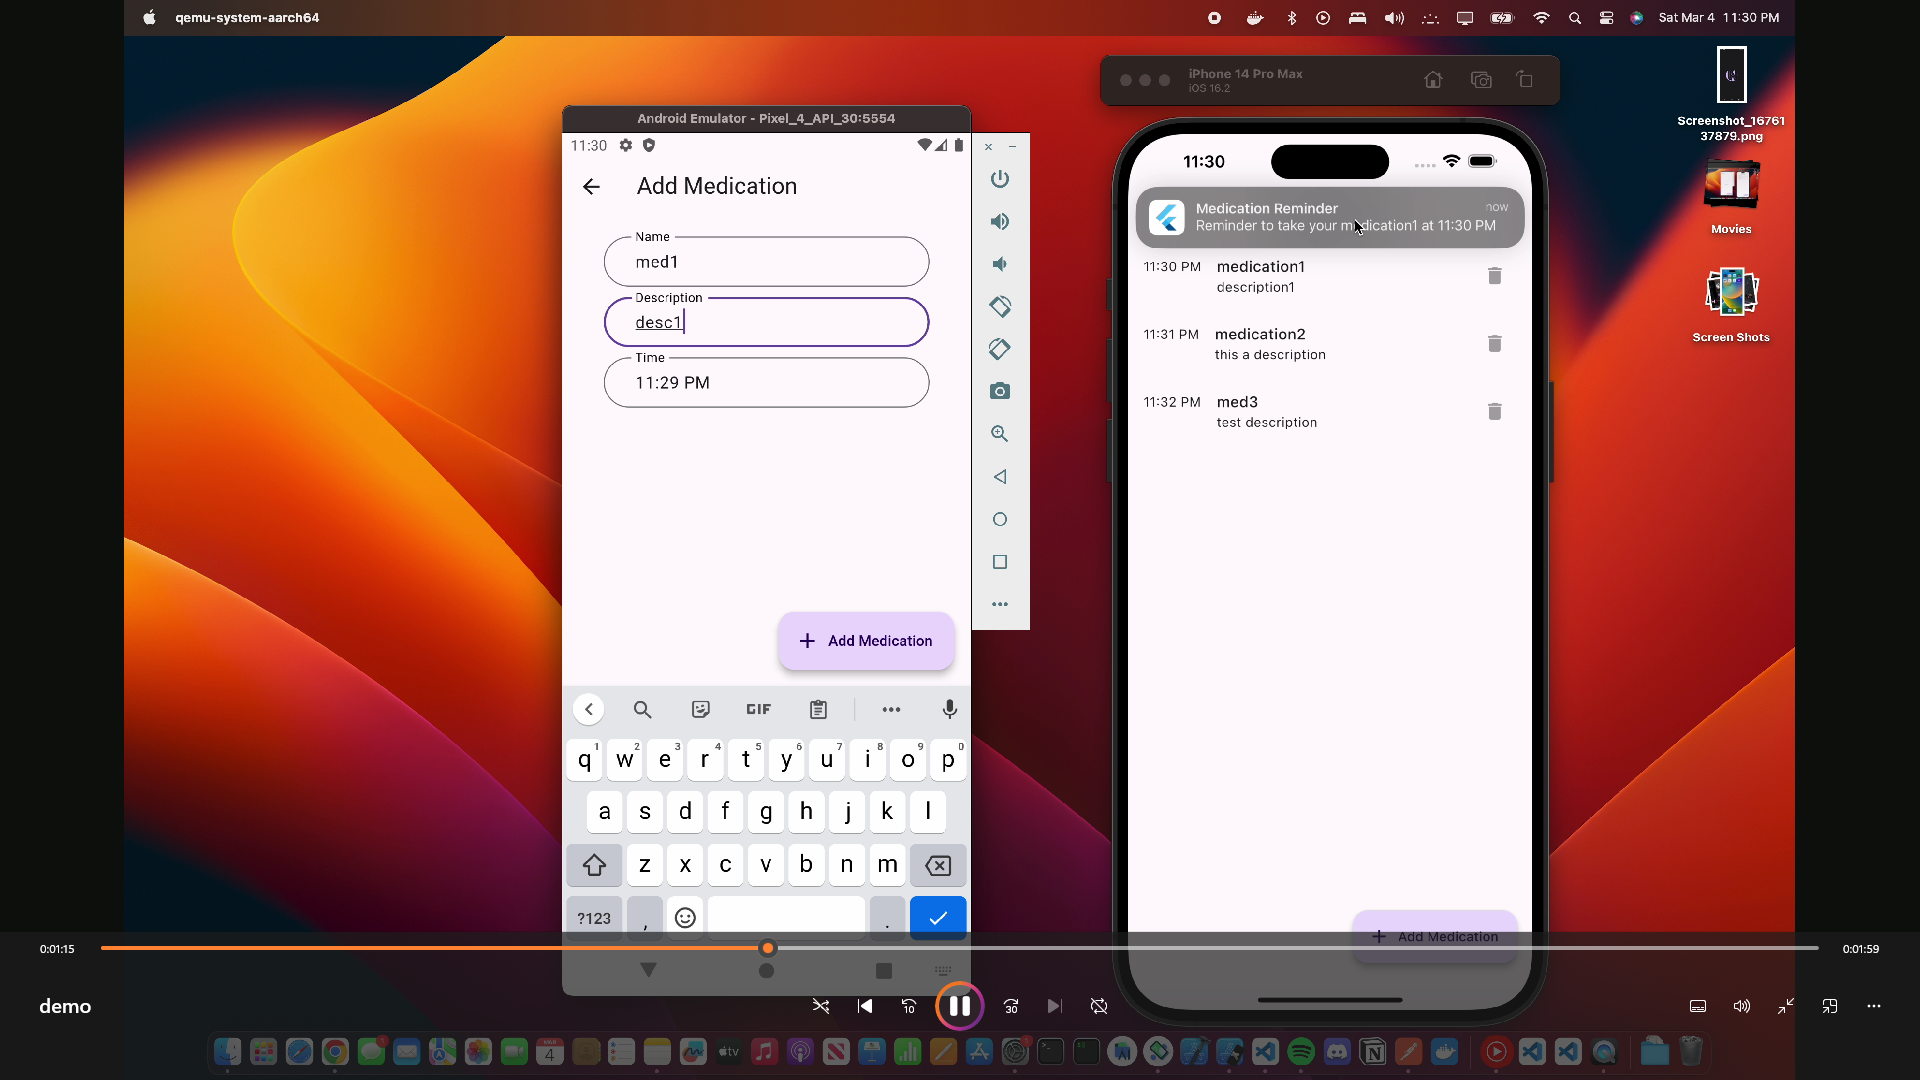Expand emulator extended controls ellipsis
Screen dimensions: 1920x1080
[999, 604]
